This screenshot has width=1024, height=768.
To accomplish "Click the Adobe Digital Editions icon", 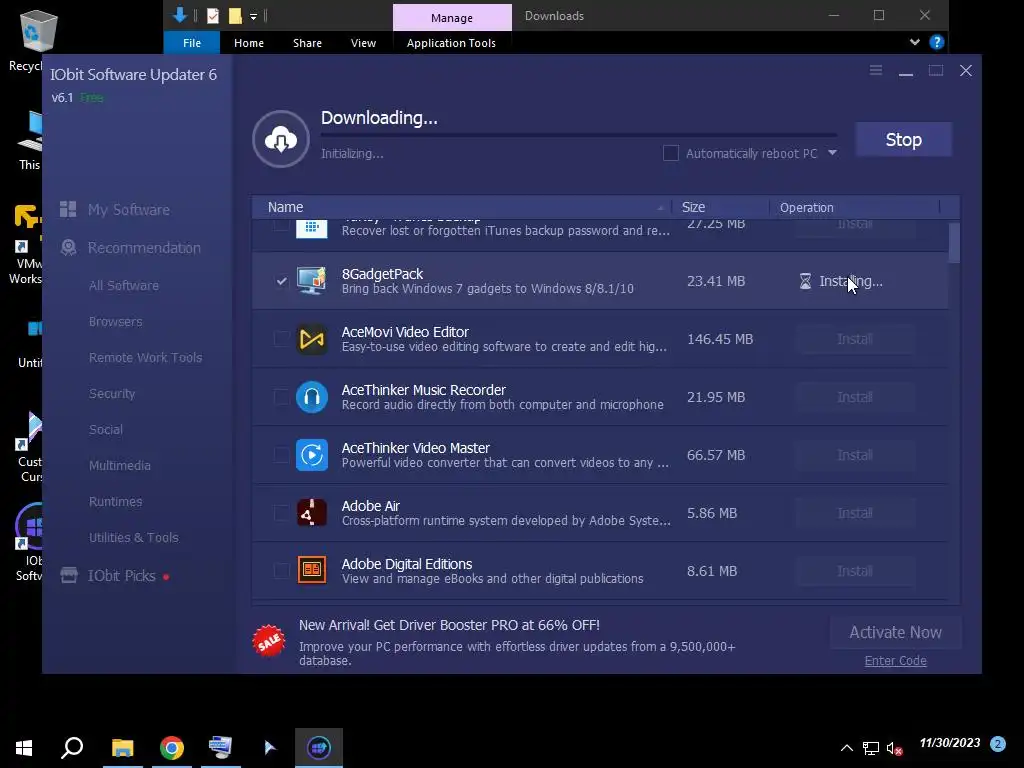I will click(x=312, y=570).
